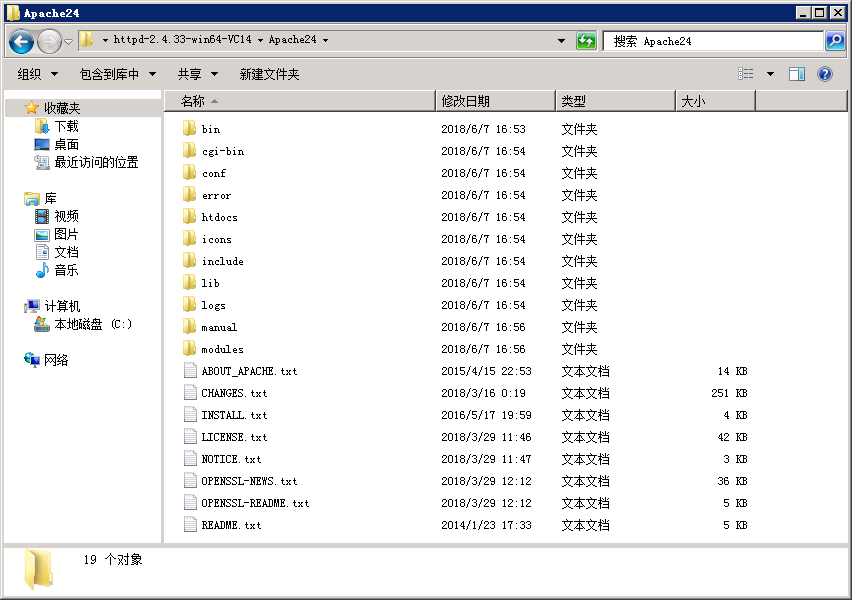Image resolution: width=852 pixels, height=600 pixels.
Task: Click the 新建文件夹 button
Action: click(270, 74)
